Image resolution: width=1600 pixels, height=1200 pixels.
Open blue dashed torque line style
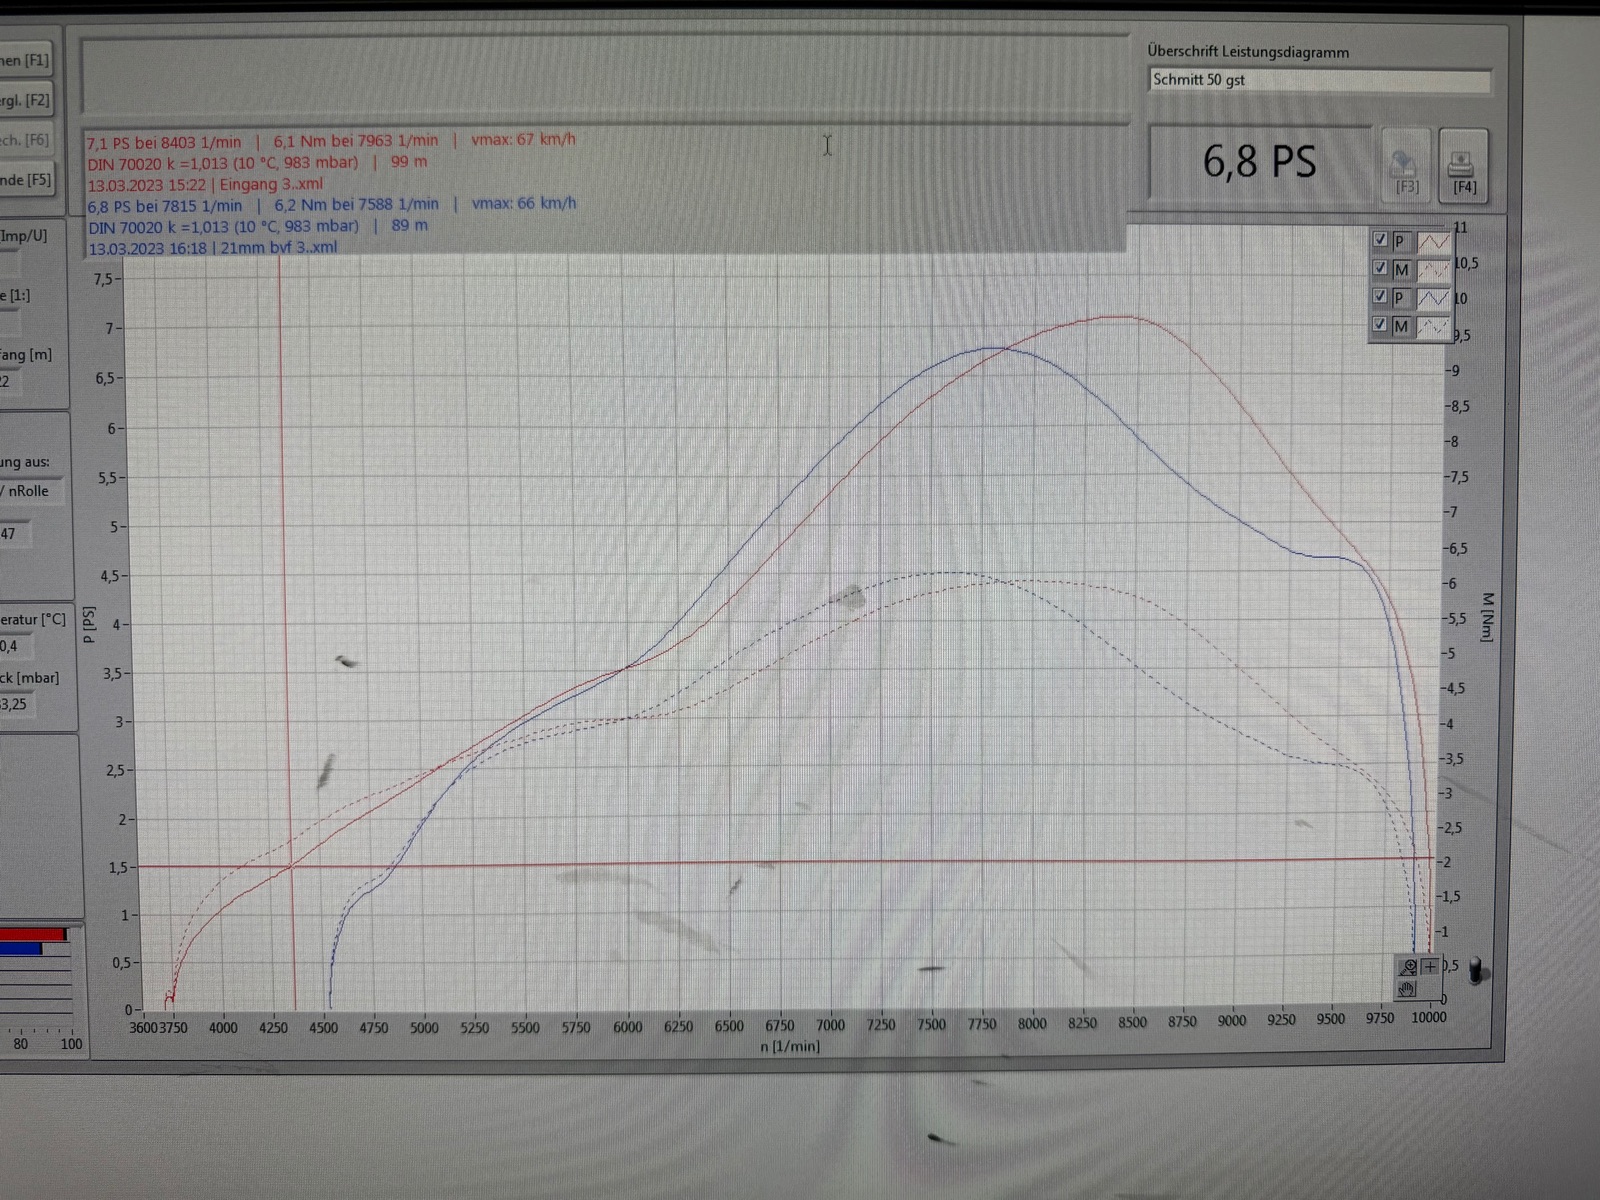point(1433,326)
